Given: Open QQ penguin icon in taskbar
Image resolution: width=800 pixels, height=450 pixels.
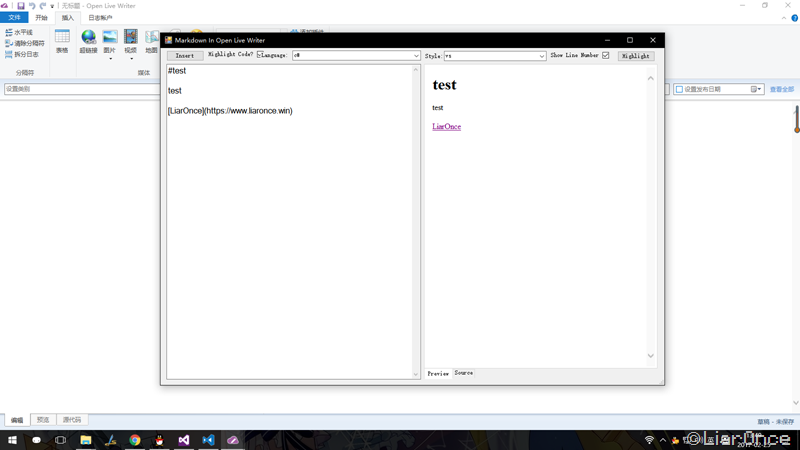Looking at the screenshot, I should (159, 440).
